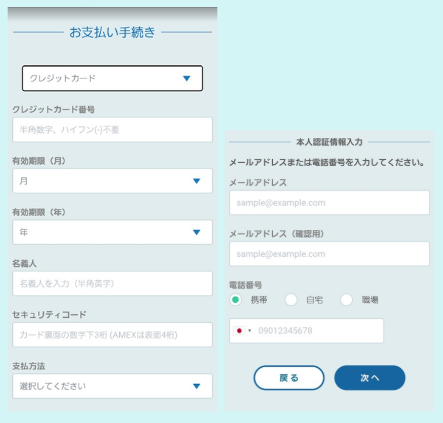The width and height of the screenshot is (443, 423).
Task: Click the メールアドレス（確認用） input field
Action: [x=329, y=254]
